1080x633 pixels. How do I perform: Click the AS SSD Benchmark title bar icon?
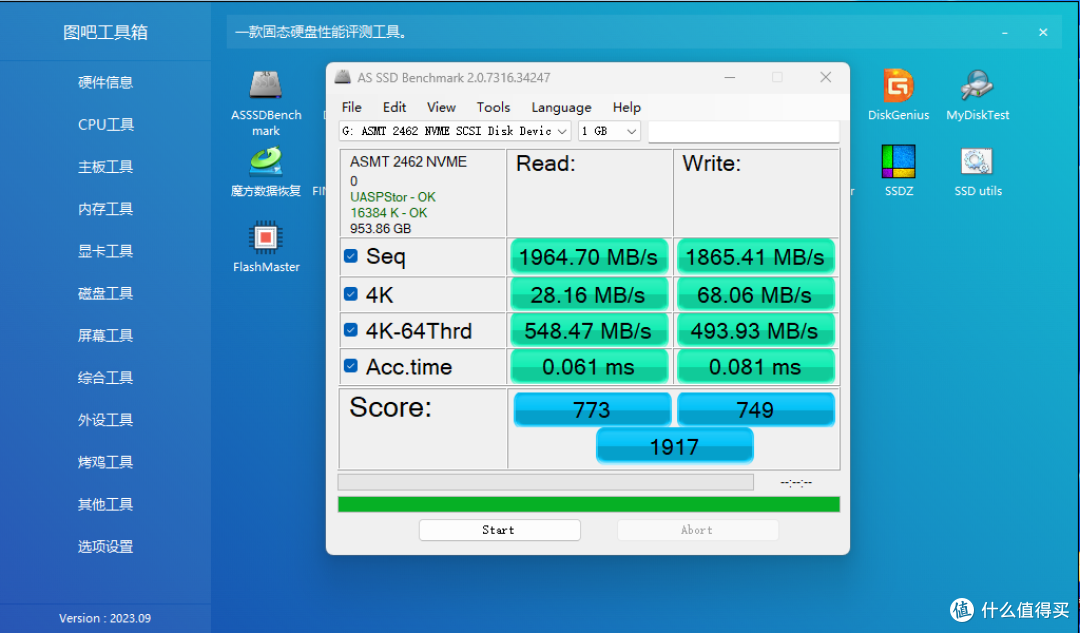click(x=342, y=77)
